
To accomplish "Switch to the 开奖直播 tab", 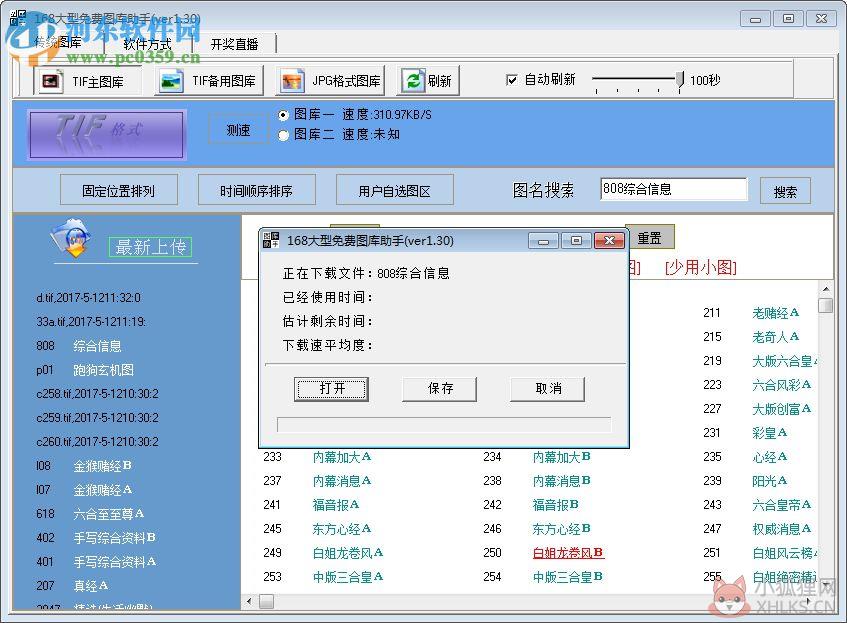I will click(x=234, y=44).
